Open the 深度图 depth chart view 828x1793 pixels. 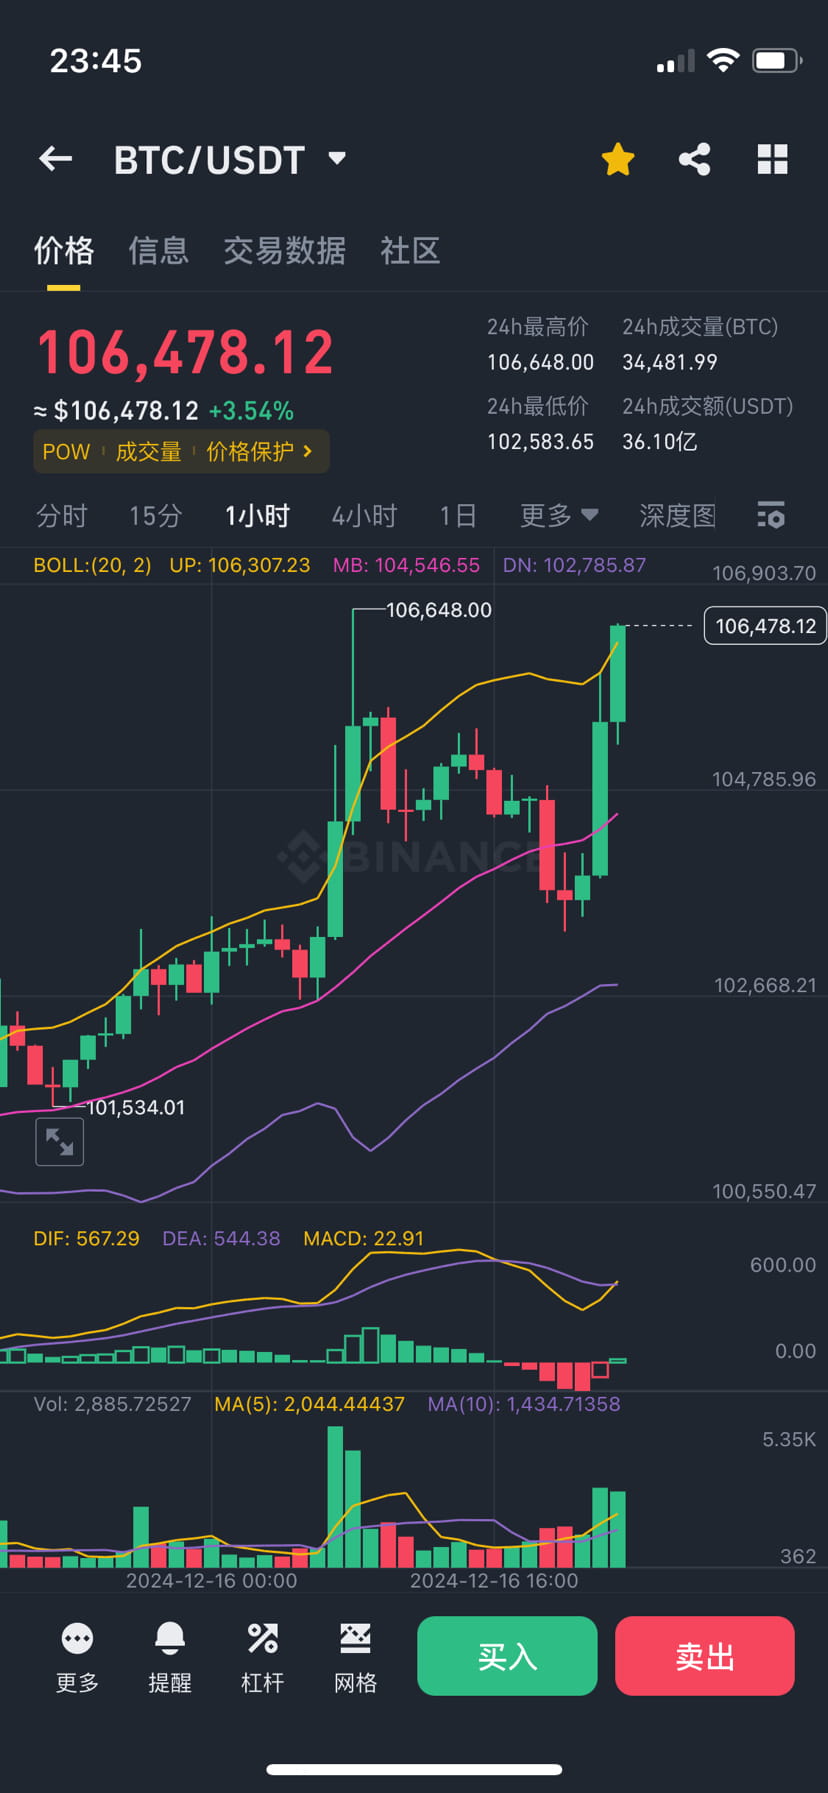678,516
